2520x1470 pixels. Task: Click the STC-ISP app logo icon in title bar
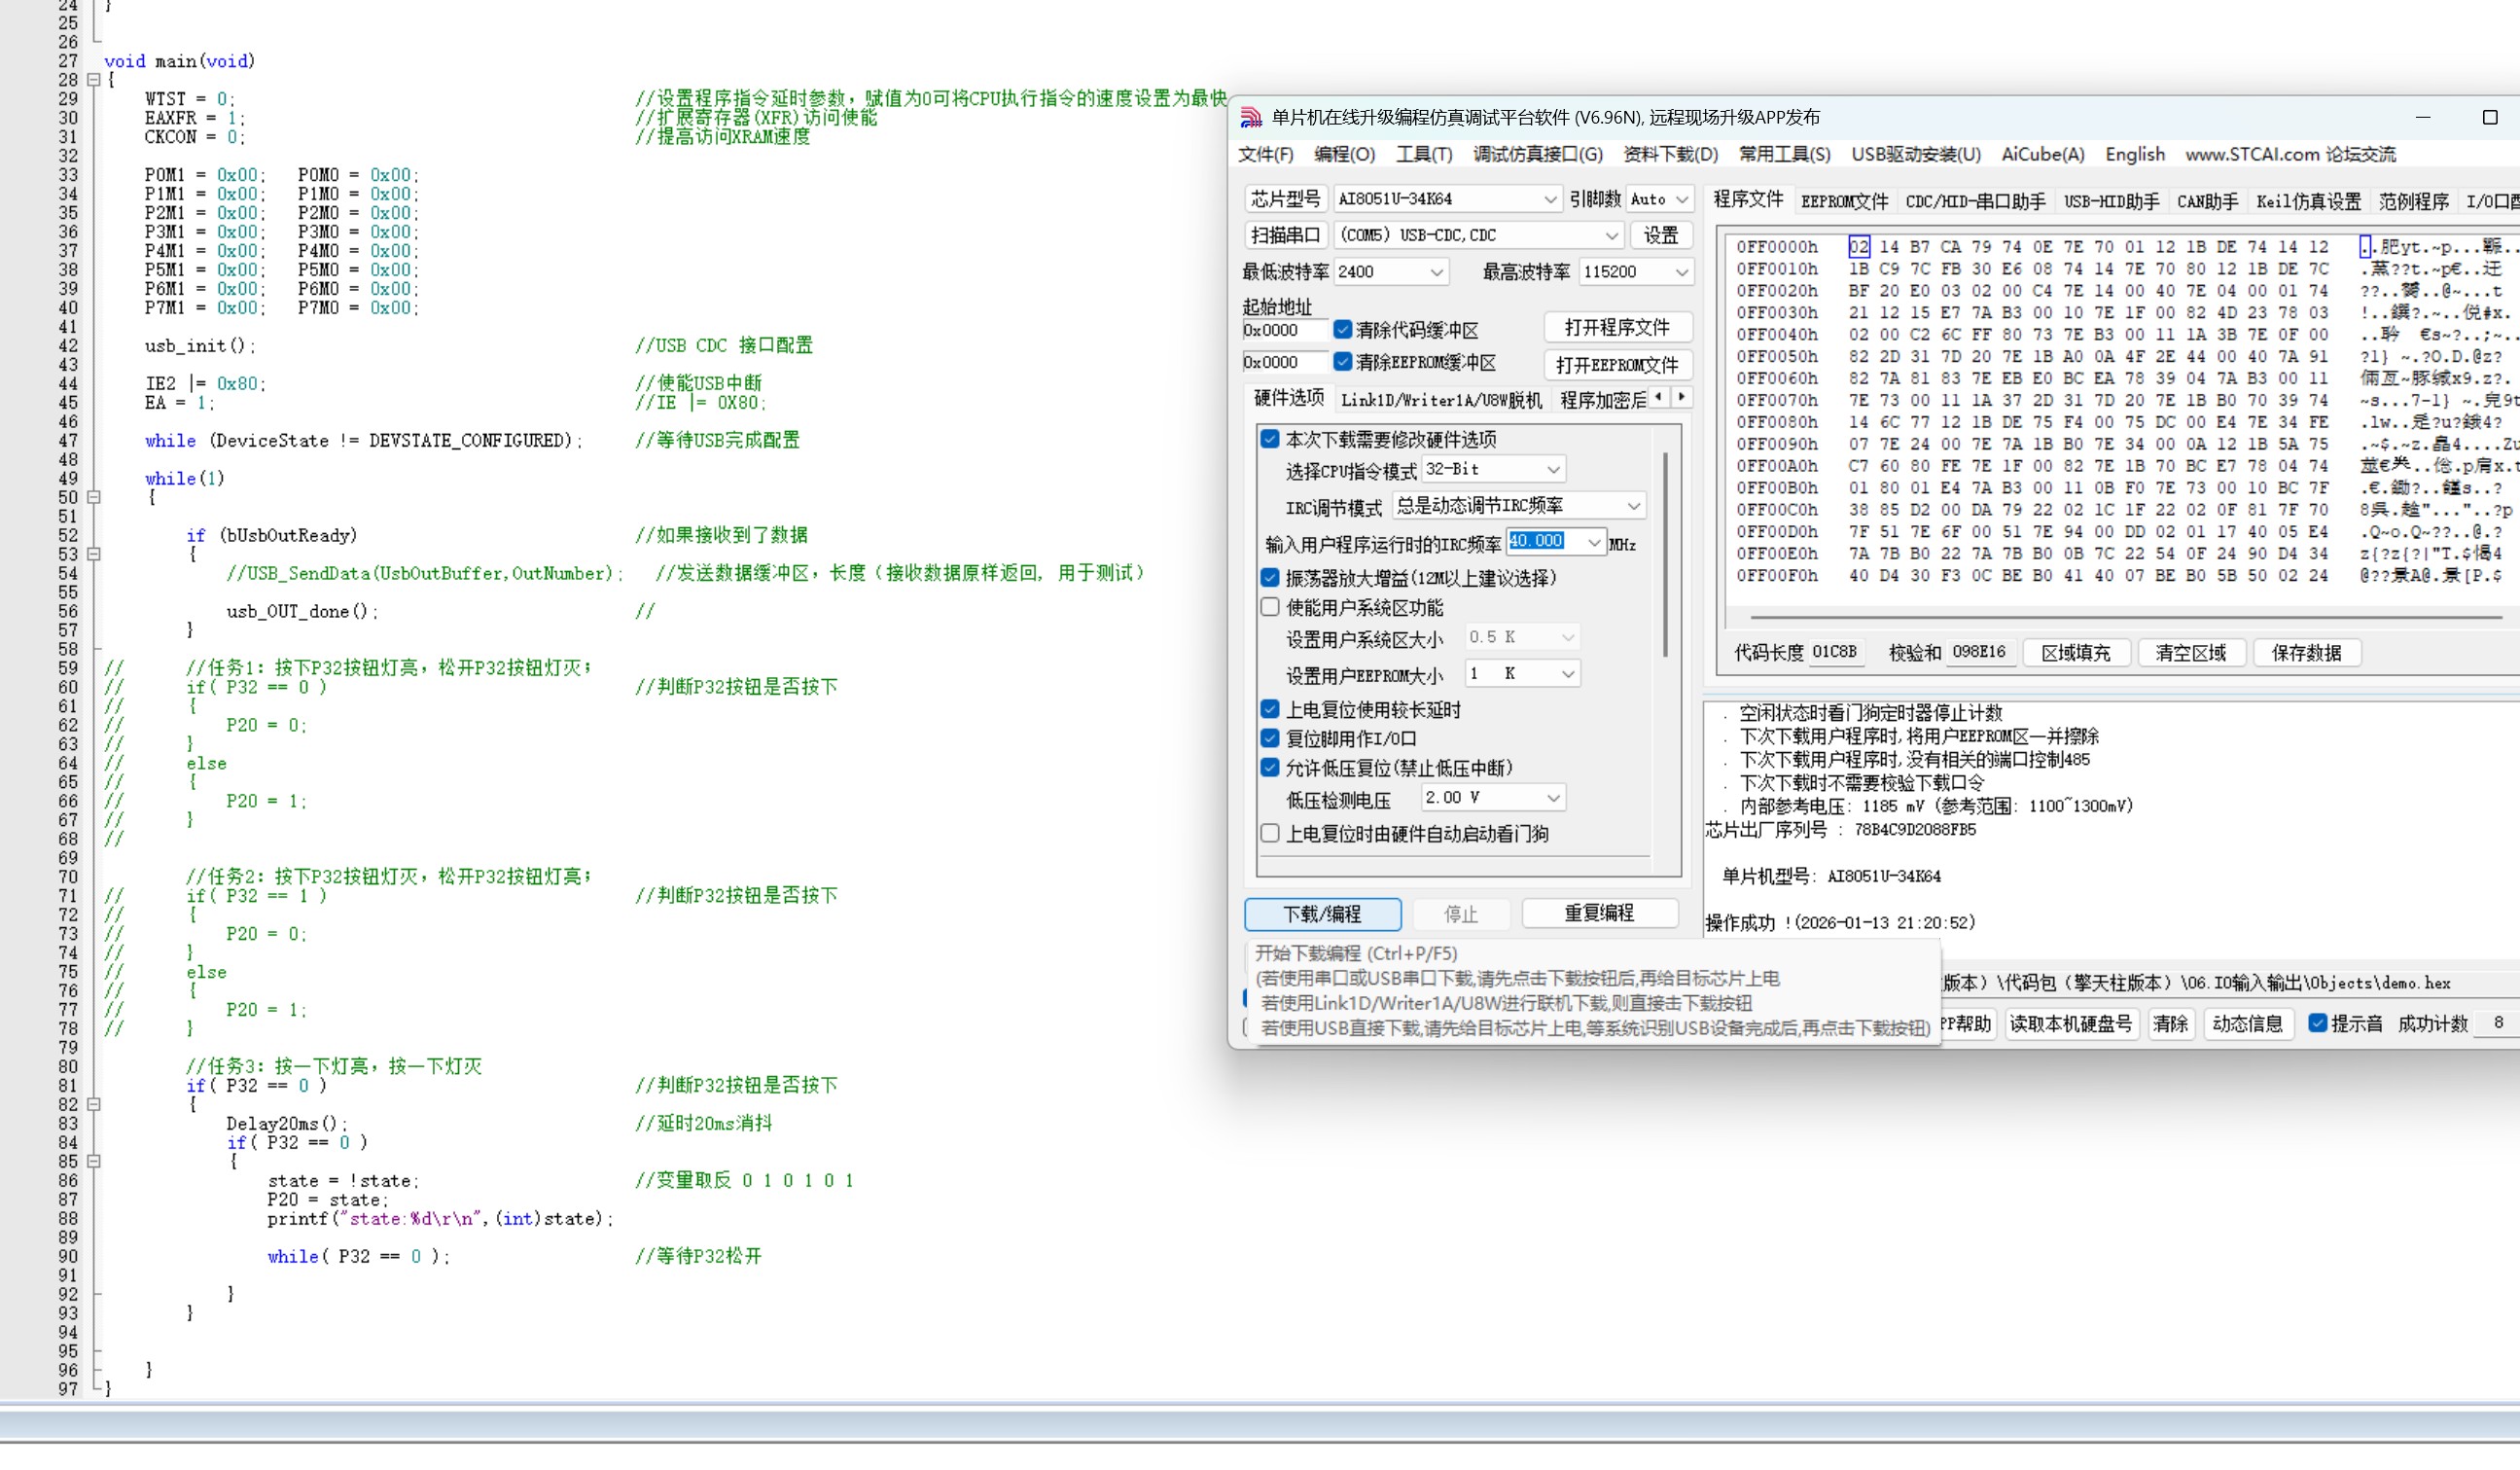click(1251, 117)
